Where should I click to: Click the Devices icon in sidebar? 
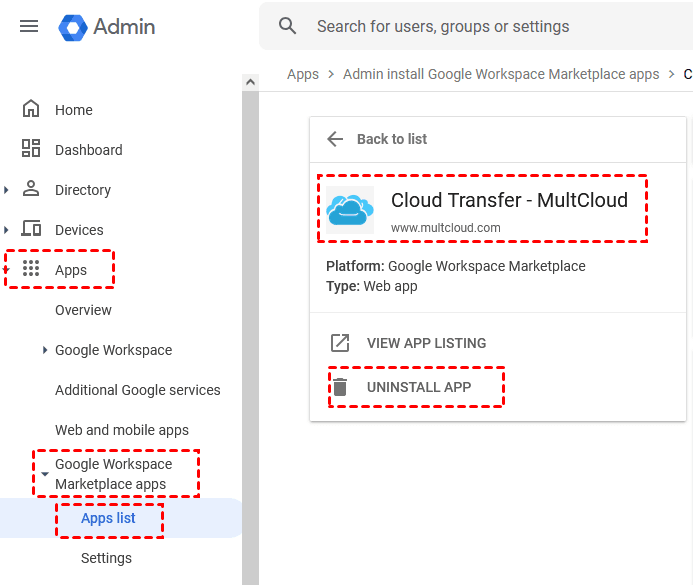point(31,229)
